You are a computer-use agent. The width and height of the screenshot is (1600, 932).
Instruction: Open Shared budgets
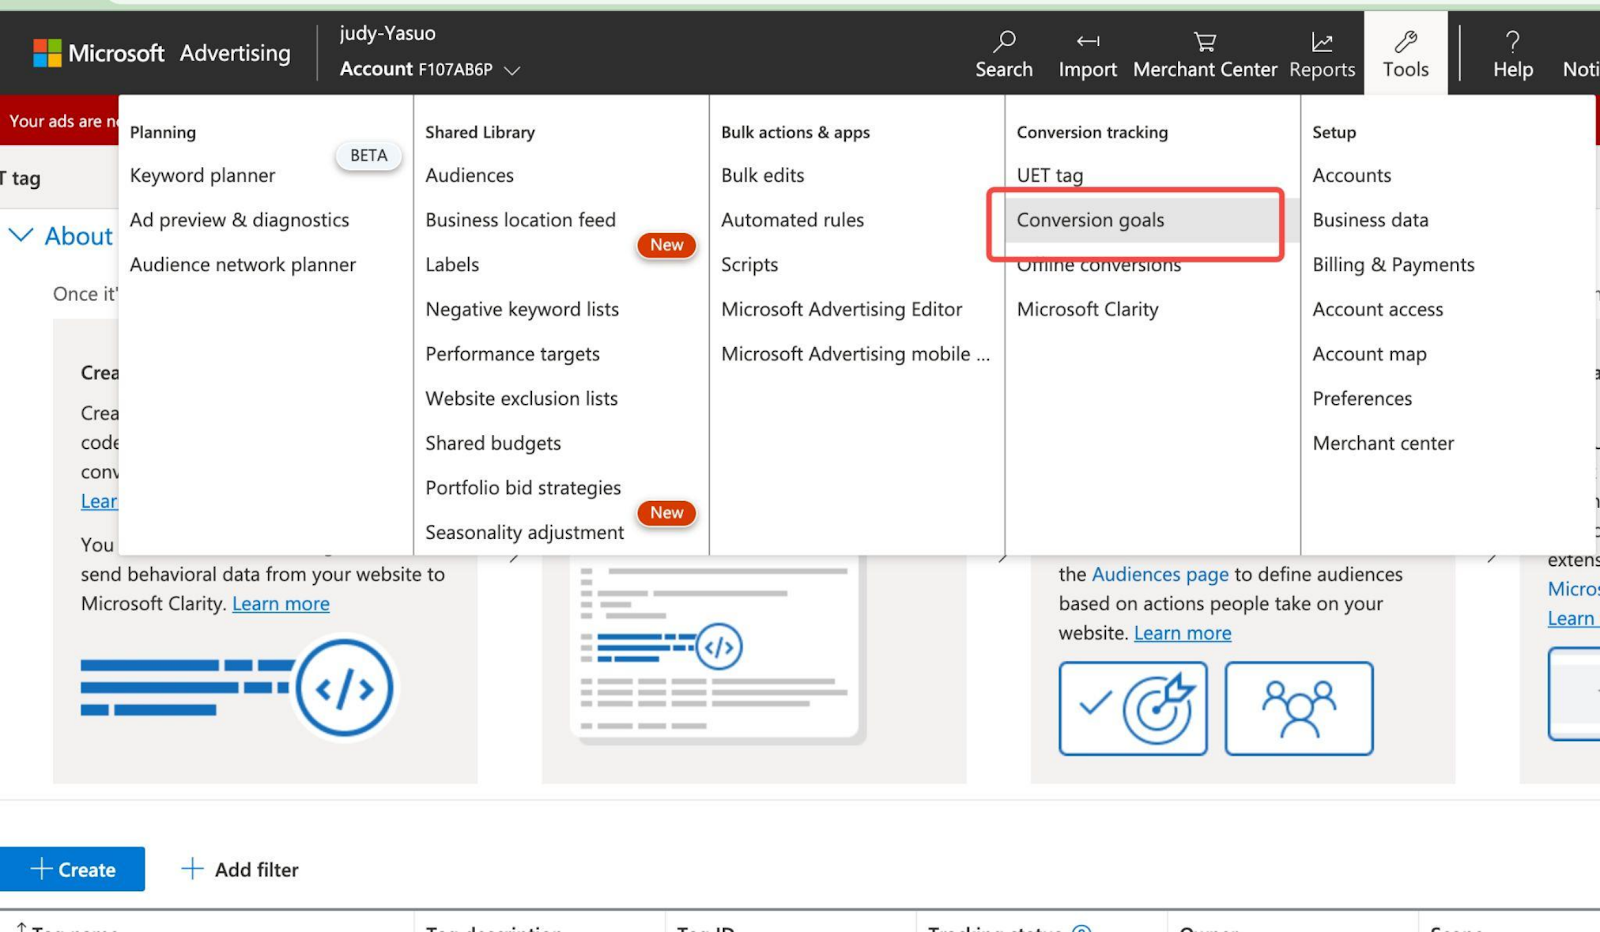(x=493, y=443)
